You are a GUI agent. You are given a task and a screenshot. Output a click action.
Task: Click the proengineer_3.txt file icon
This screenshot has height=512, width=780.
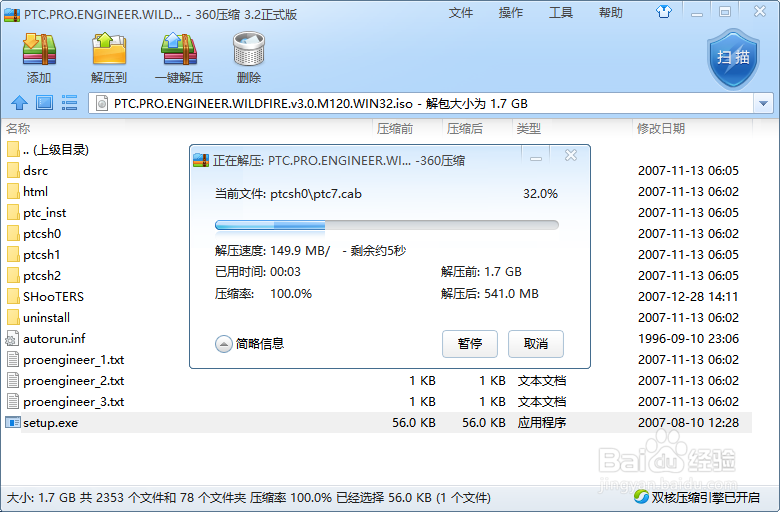click(x=13, y=402)
